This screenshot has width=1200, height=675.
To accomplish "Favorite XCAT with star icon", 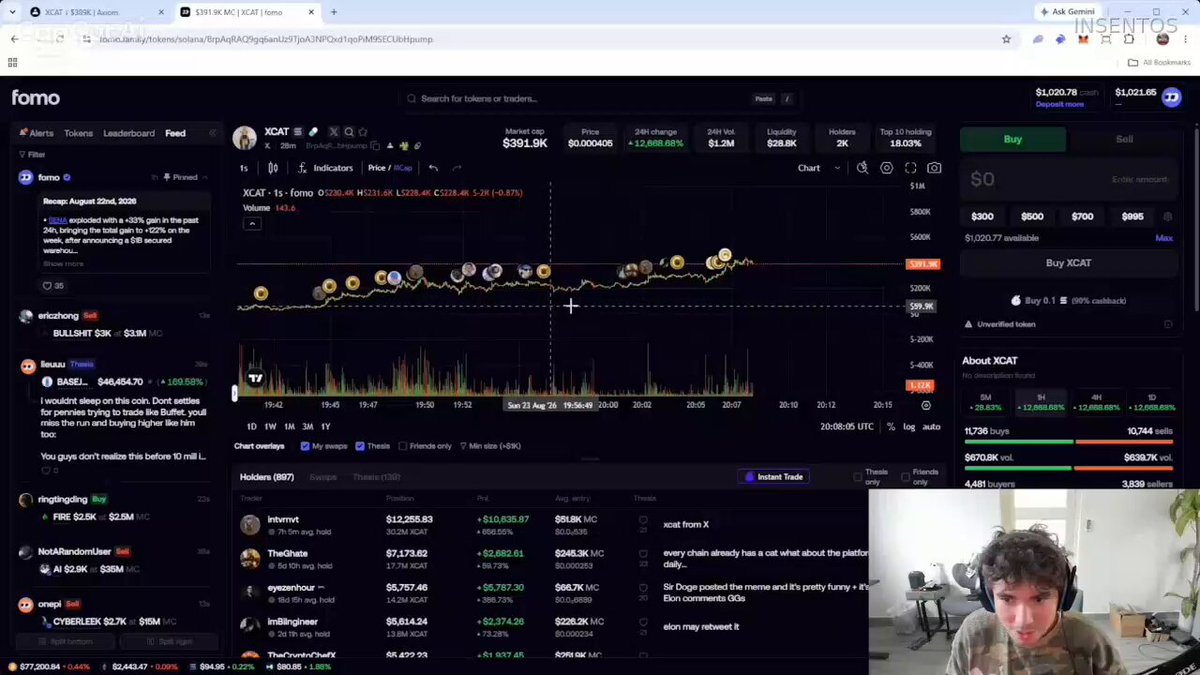I will click(x=363, y=132).
